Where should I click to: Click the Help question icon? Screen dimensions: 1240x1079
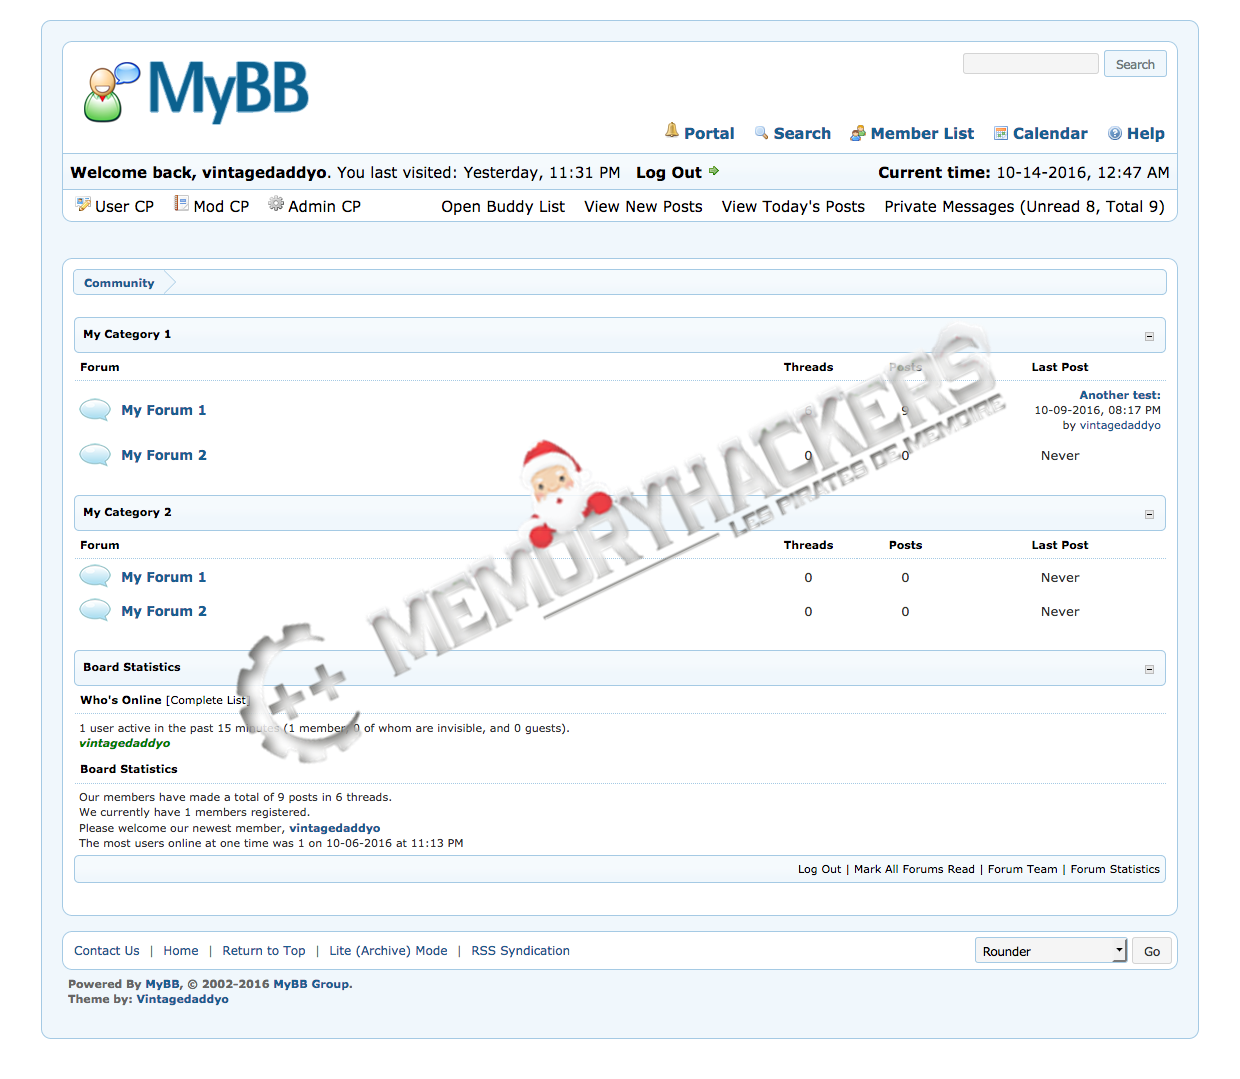pos(1115,133)
